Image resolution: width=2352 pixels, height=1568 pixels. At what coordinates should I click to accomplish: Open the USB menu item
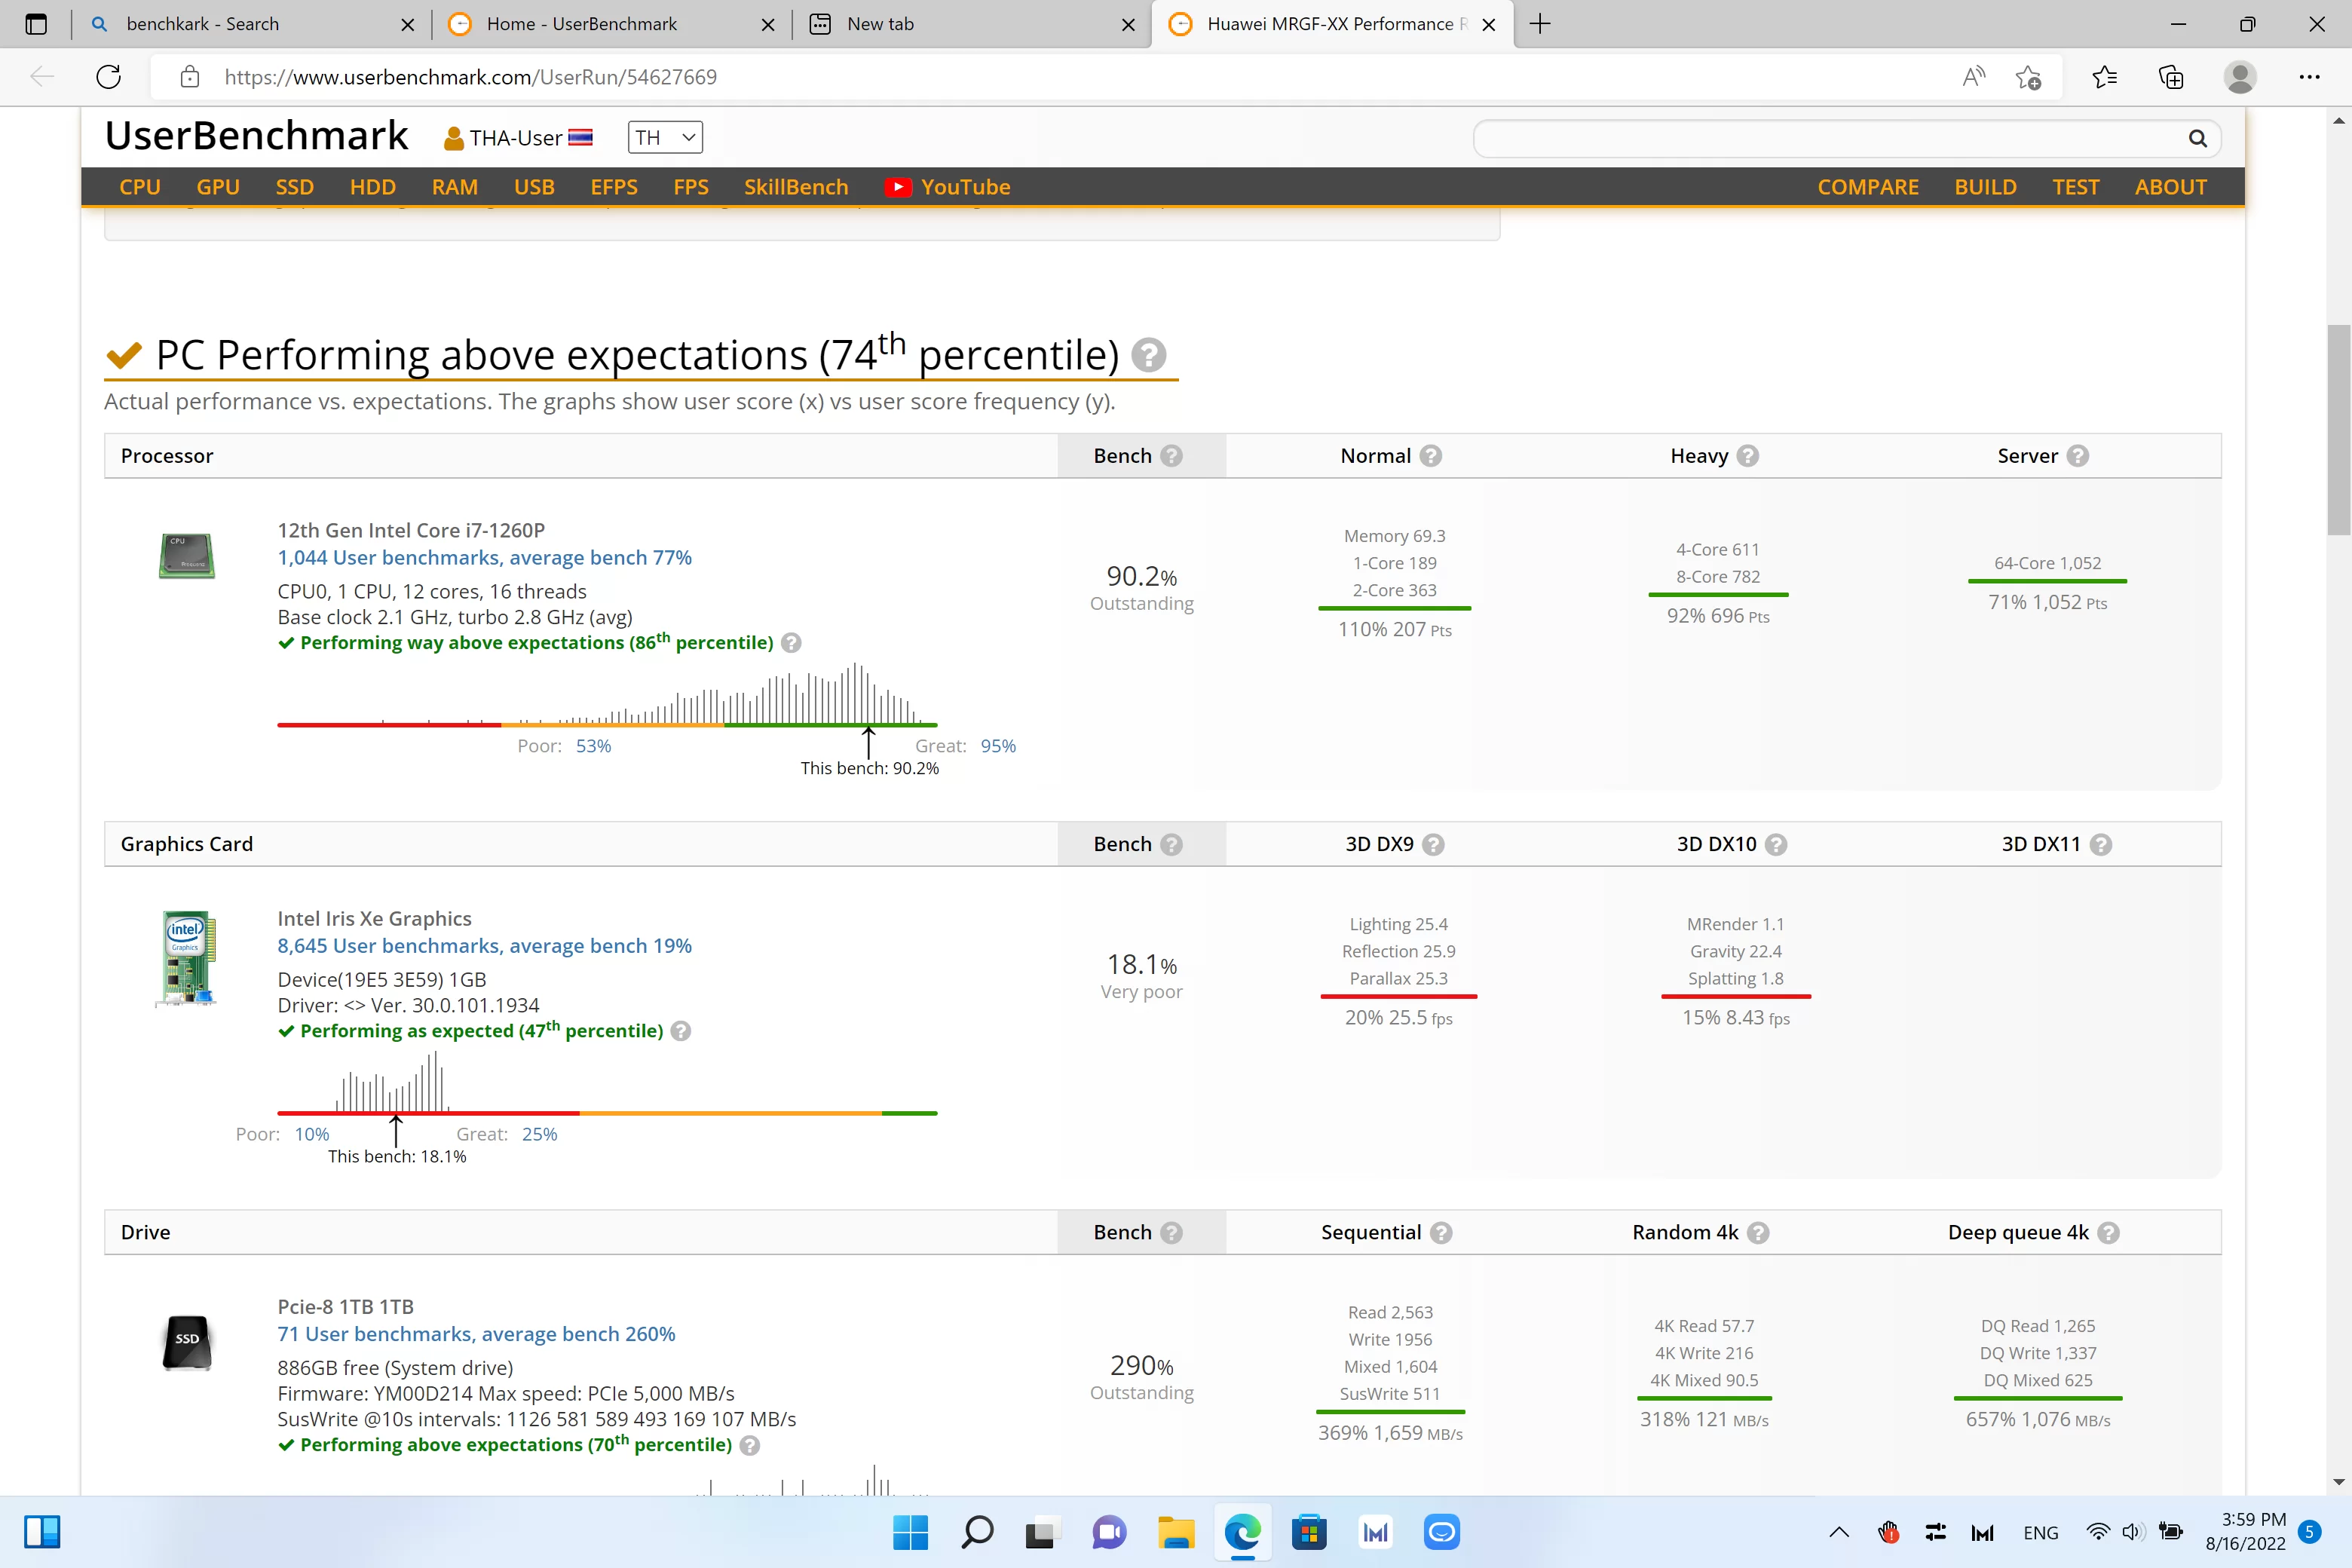(534, 187)
